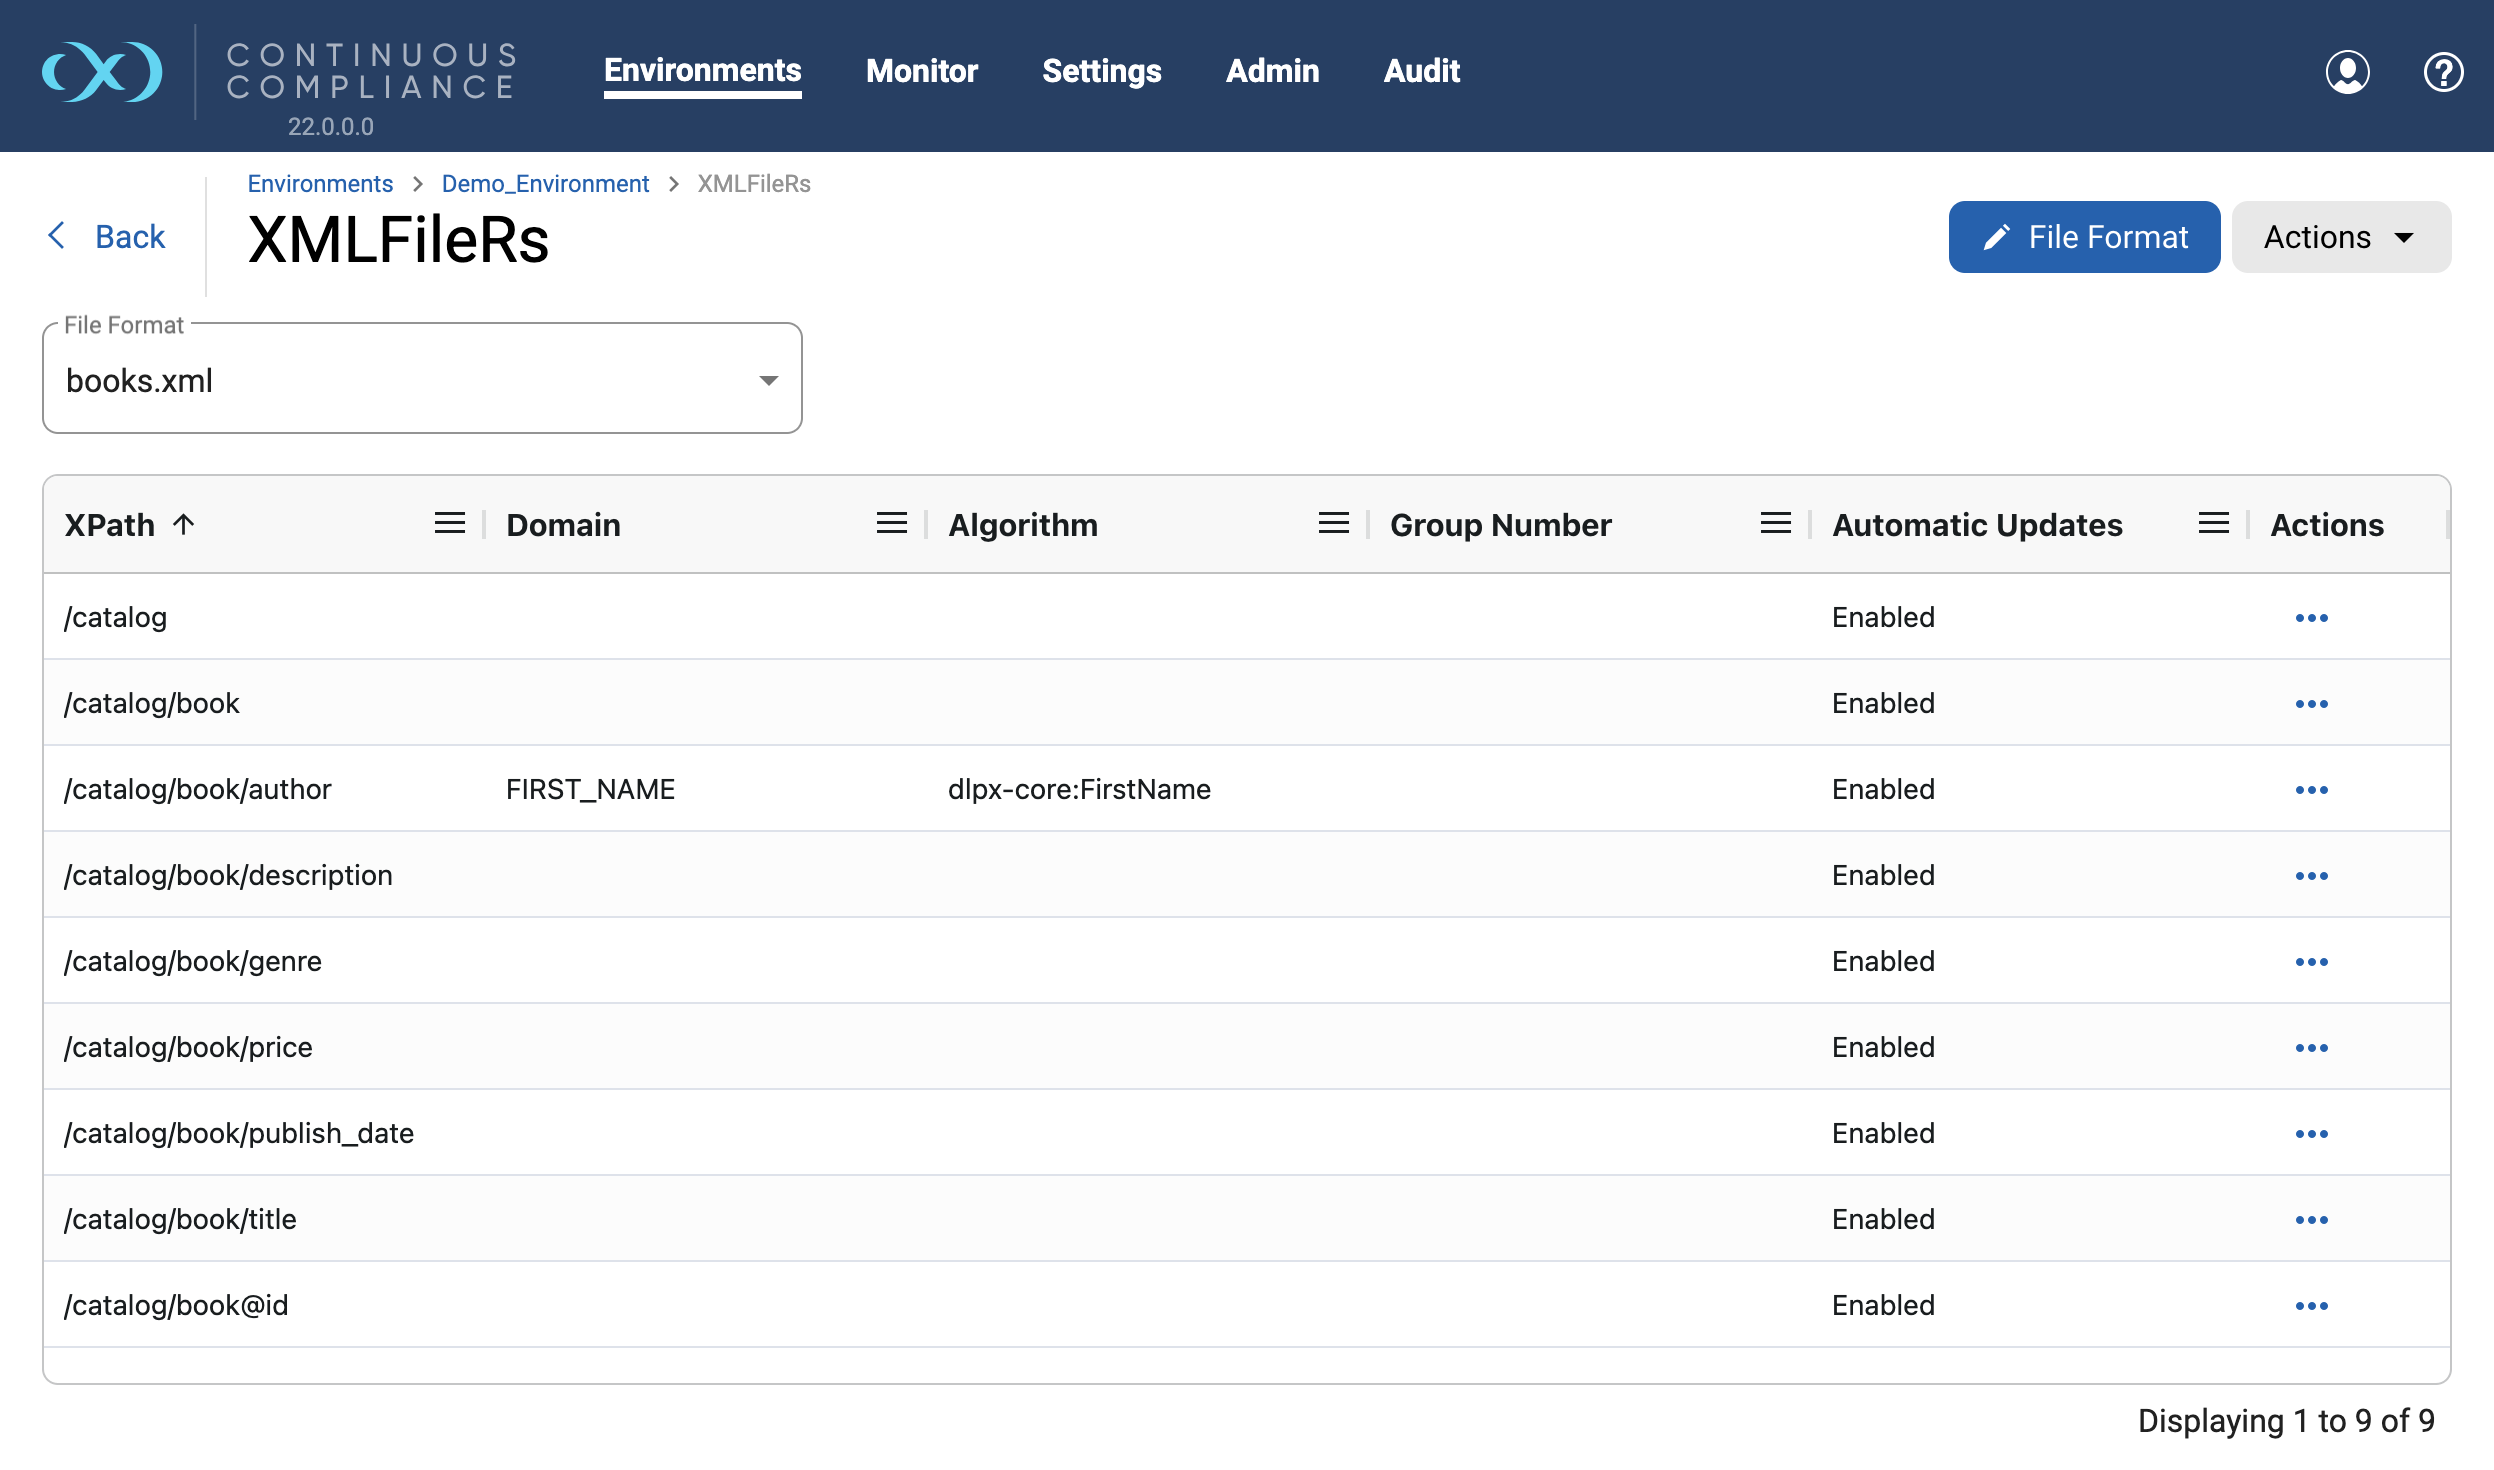Open actions menu for /catalog/book/price row
Image resolution: width=2494 pixels, height=1470 pixels.
pyautogui.click(x=2312, y=1048)
